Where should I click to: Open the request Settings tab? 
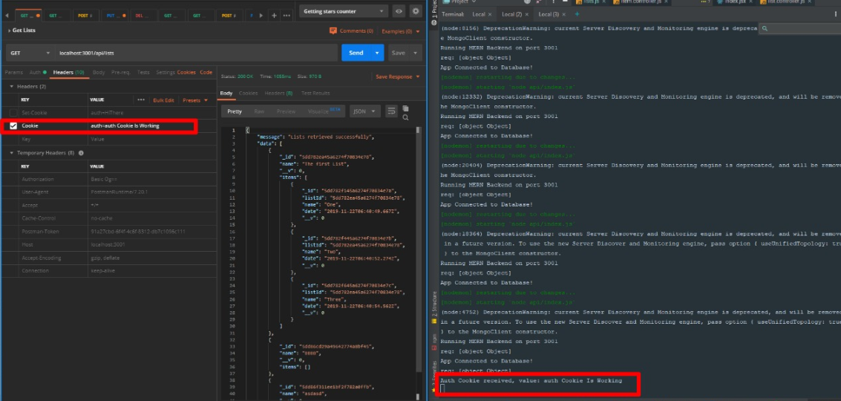(x=166, y=72)
